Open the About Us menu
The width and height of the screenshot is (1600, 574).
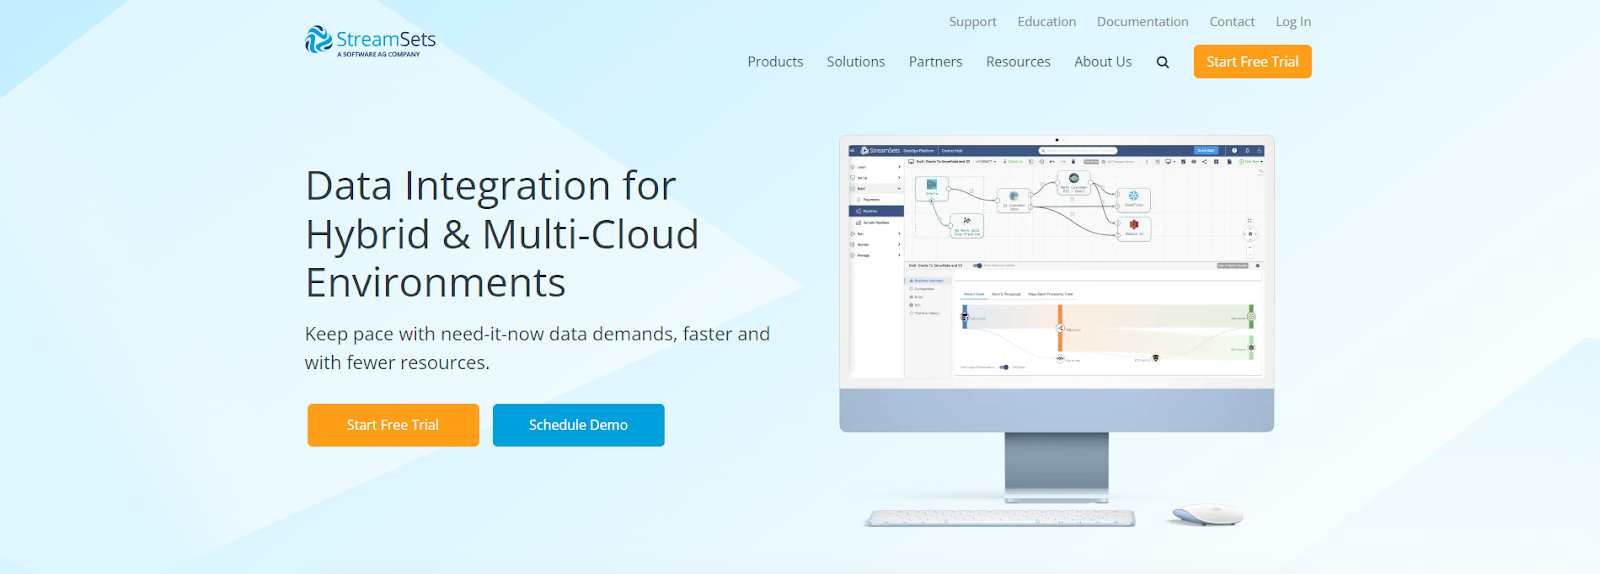[1103, 62]
